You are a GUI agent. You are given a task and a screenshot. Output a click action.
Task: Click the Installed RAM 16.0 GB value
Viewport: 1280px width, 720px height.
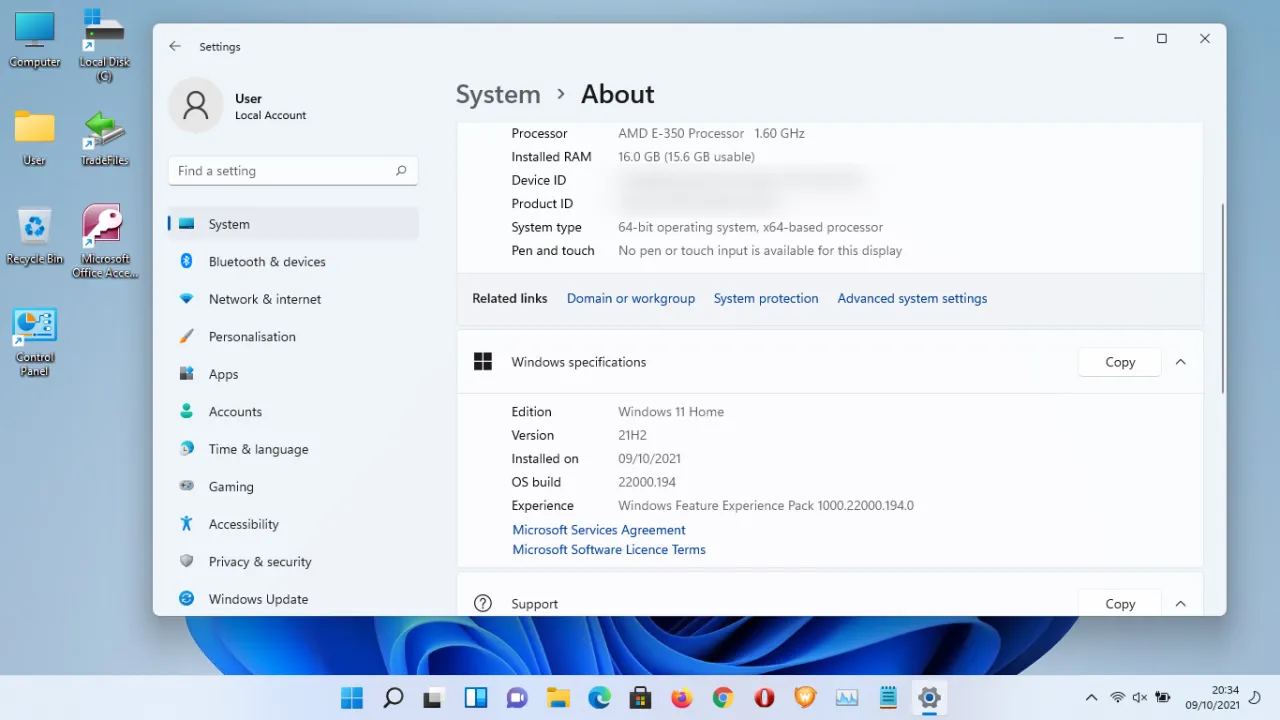click(x=686, y=157)
